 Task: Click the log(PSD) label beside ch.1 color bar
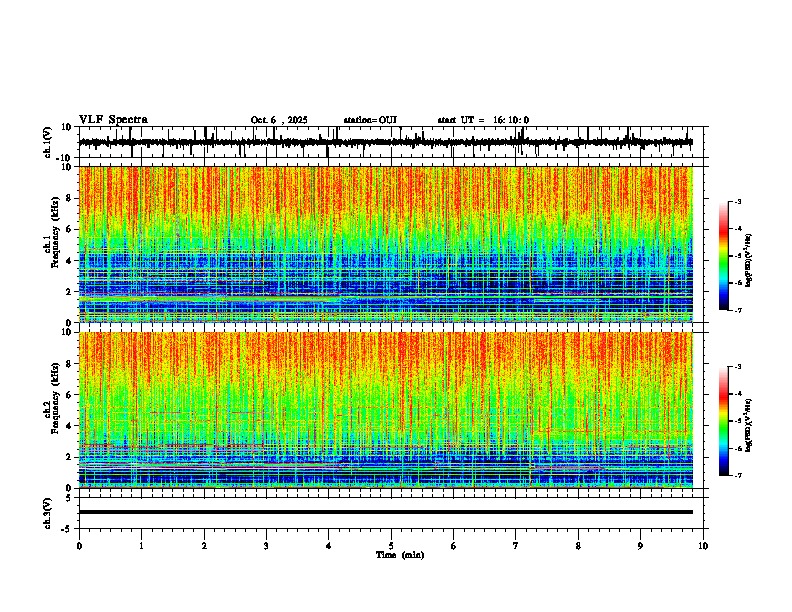[x=749, y=261]
